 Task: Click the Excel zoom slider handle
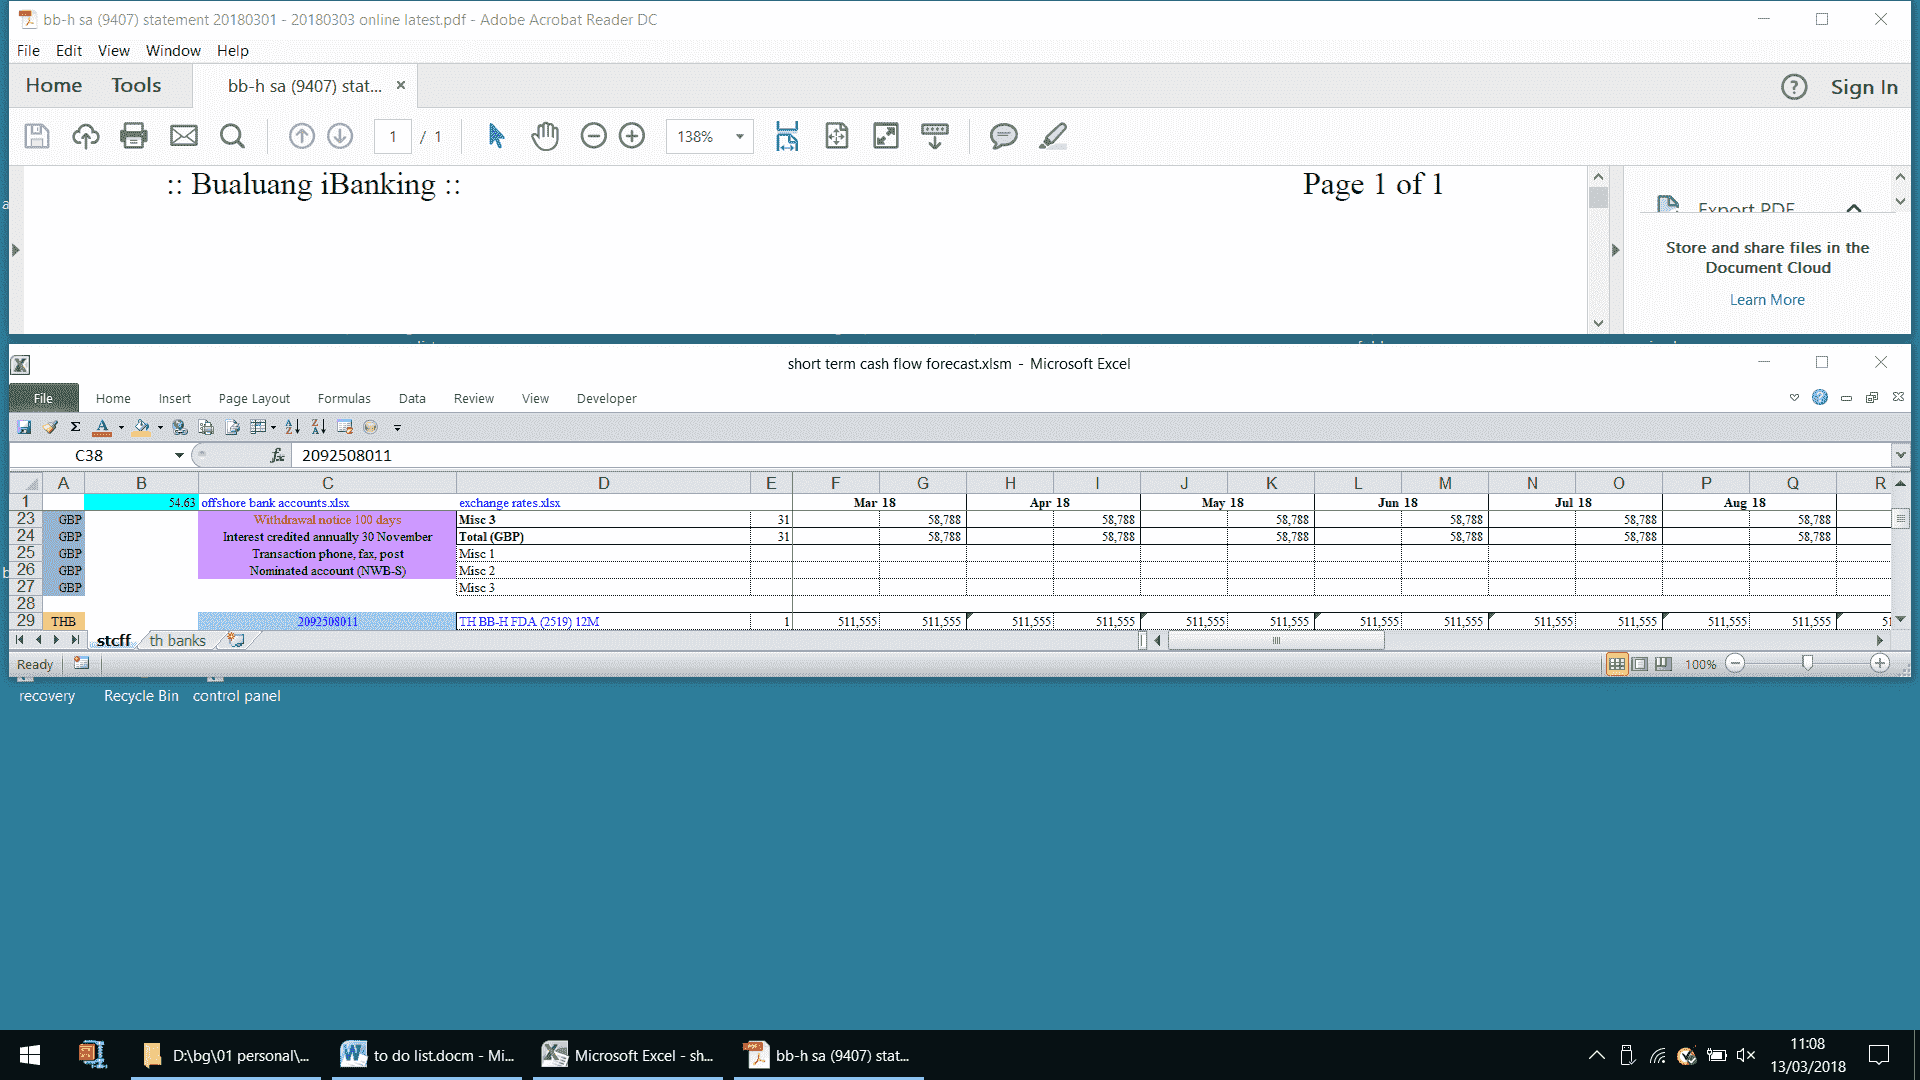[x=1807, y=664]
